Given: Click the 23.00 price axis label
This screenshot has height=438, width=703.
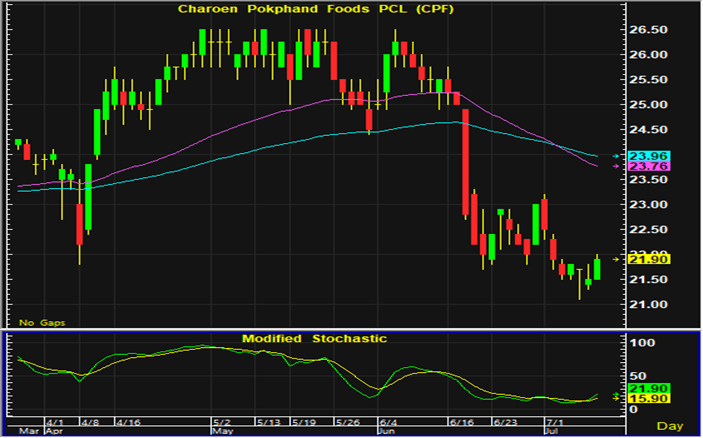Looking at the screenshot, I should pos(648,204).
